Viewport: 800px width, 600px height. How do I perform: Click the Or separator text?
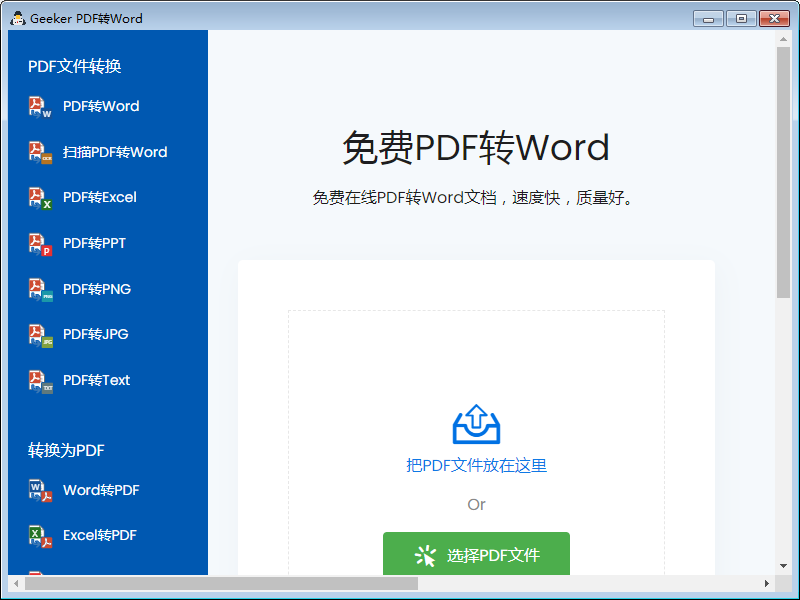pyautogui.click(x=476, y=505)
